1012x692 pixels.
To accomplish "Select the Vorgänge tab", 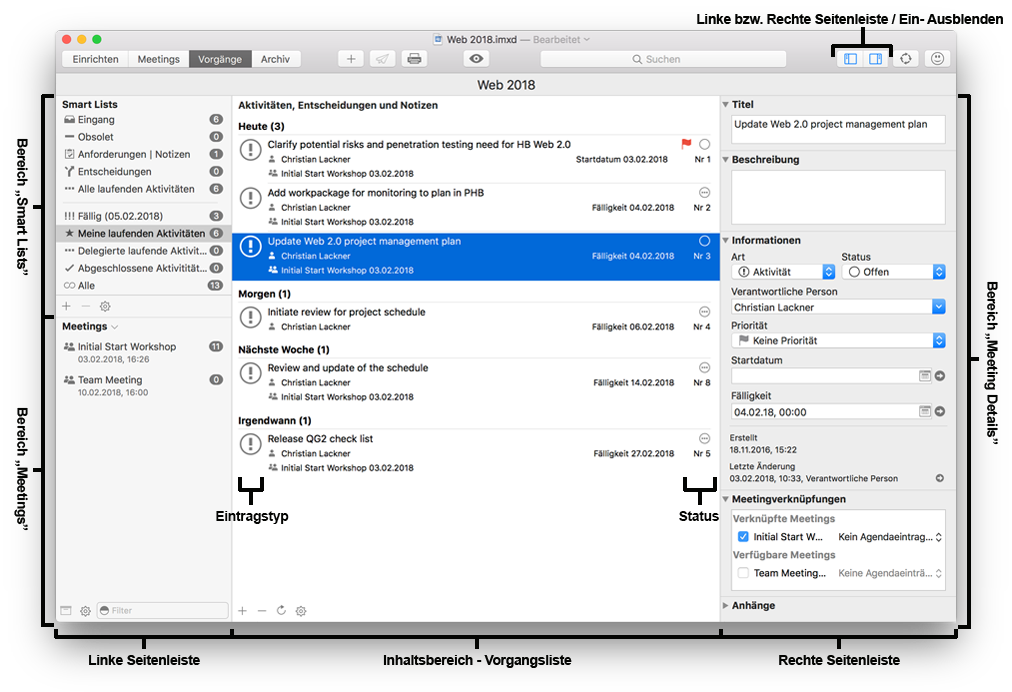I will tap(220, 59).
